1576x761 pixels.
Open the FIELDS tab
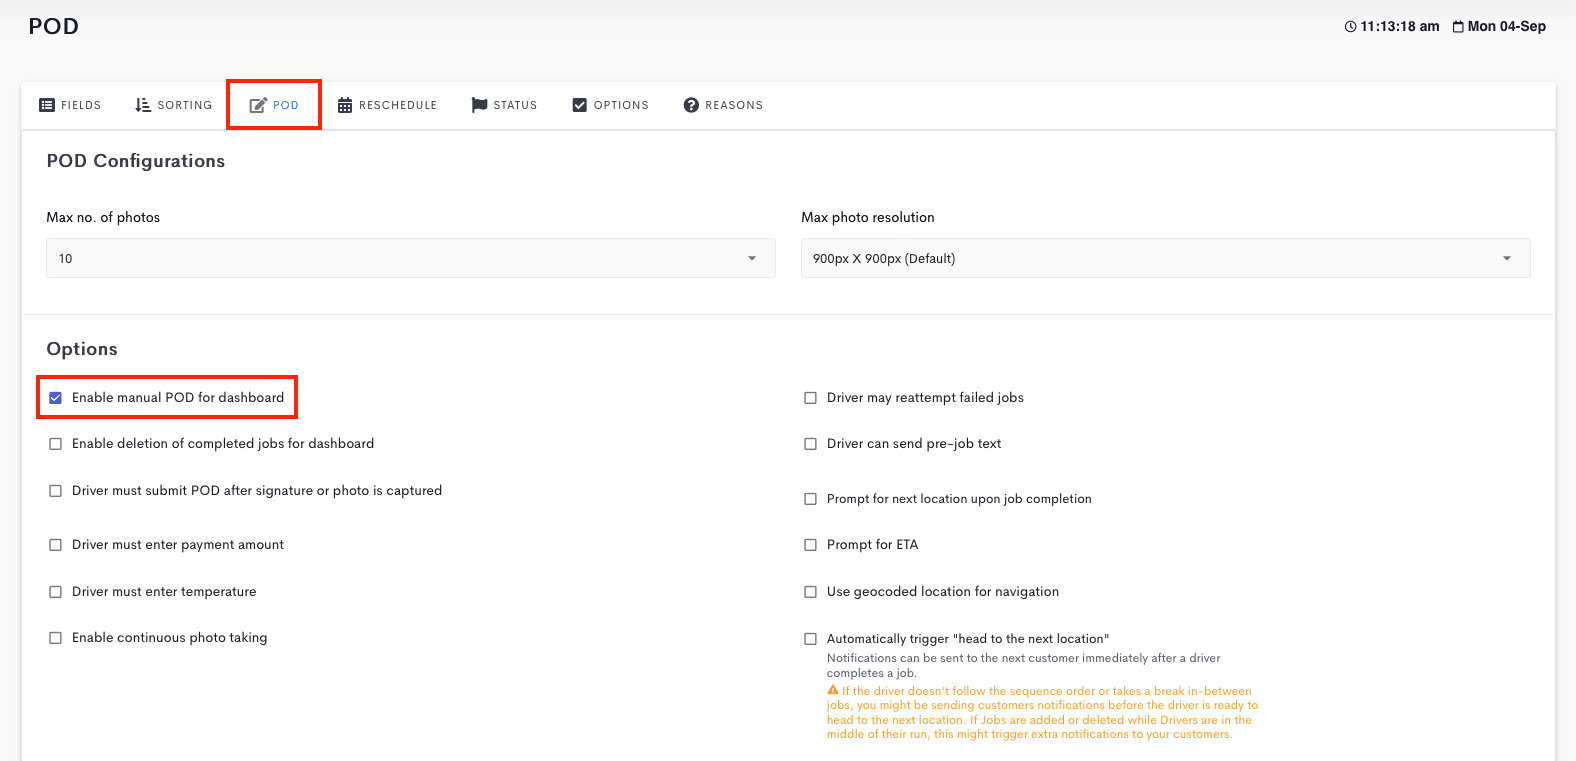pyautogui.click(x=70, y=105)
